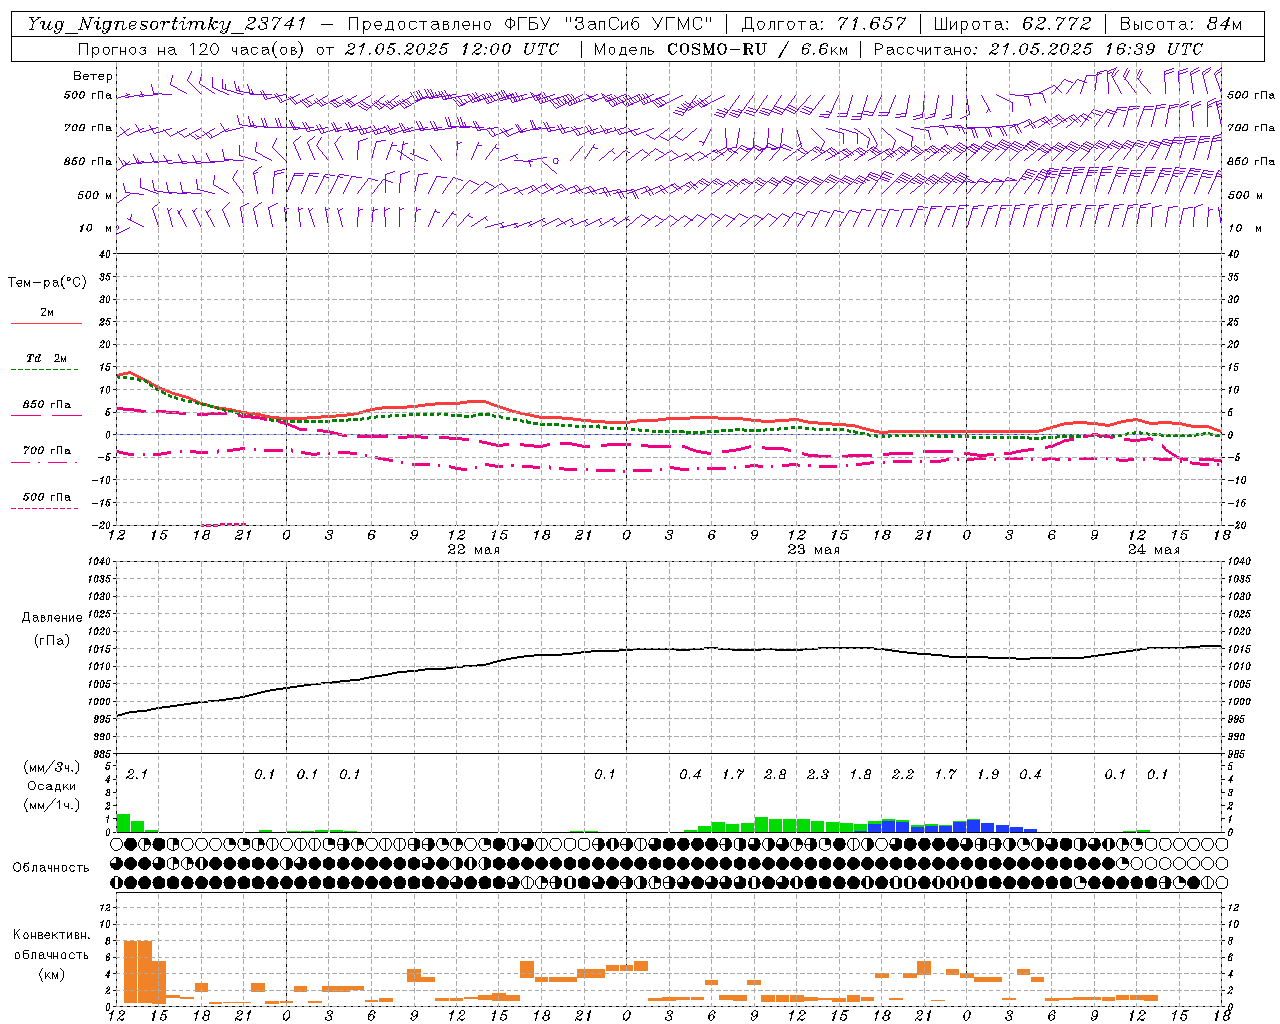Click the 2.3 precipitation value

[818, 775]
